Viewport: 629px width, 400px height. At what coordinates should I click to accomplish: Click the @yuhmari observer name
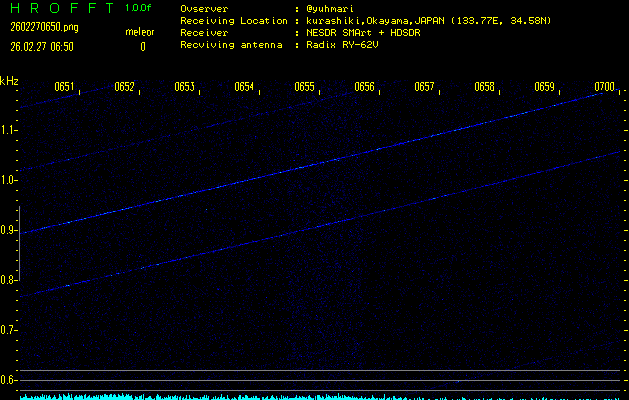click(326, 8)
